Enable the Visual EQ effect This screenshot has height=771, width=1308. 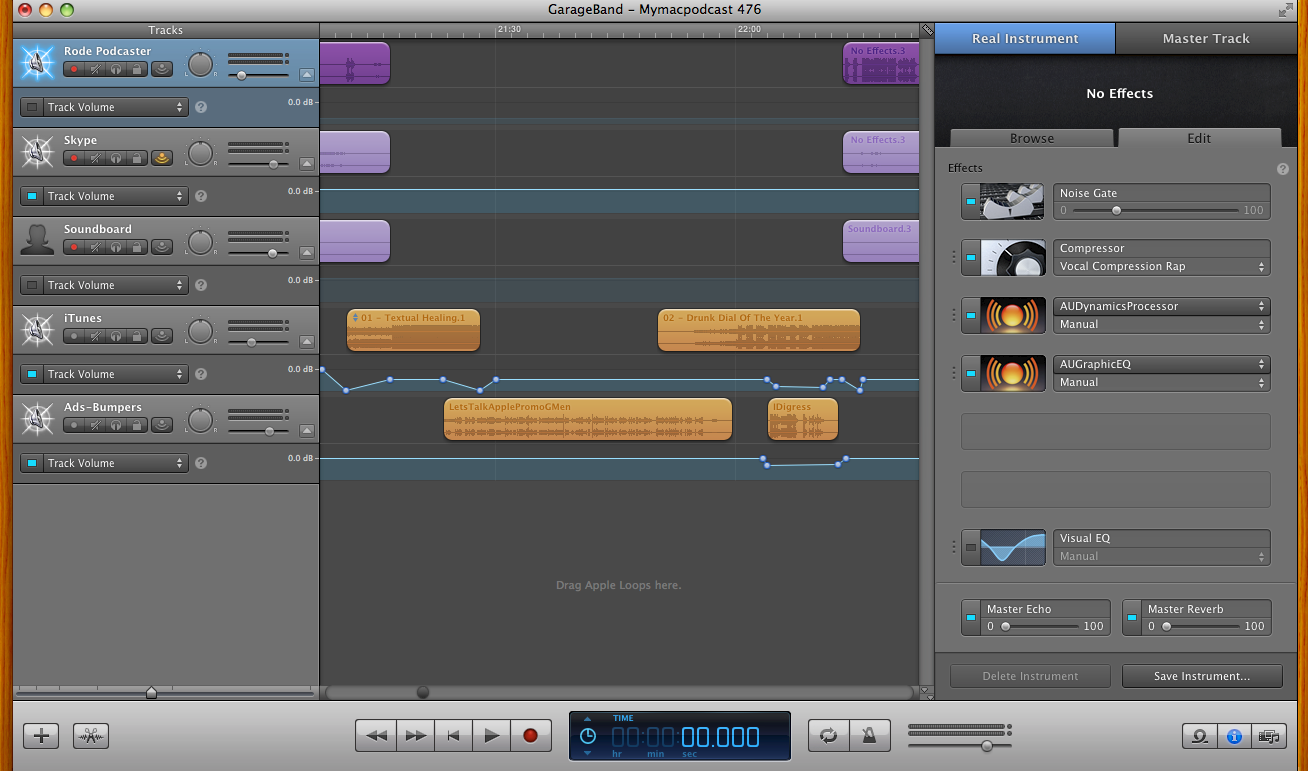[x=970, y=547]
